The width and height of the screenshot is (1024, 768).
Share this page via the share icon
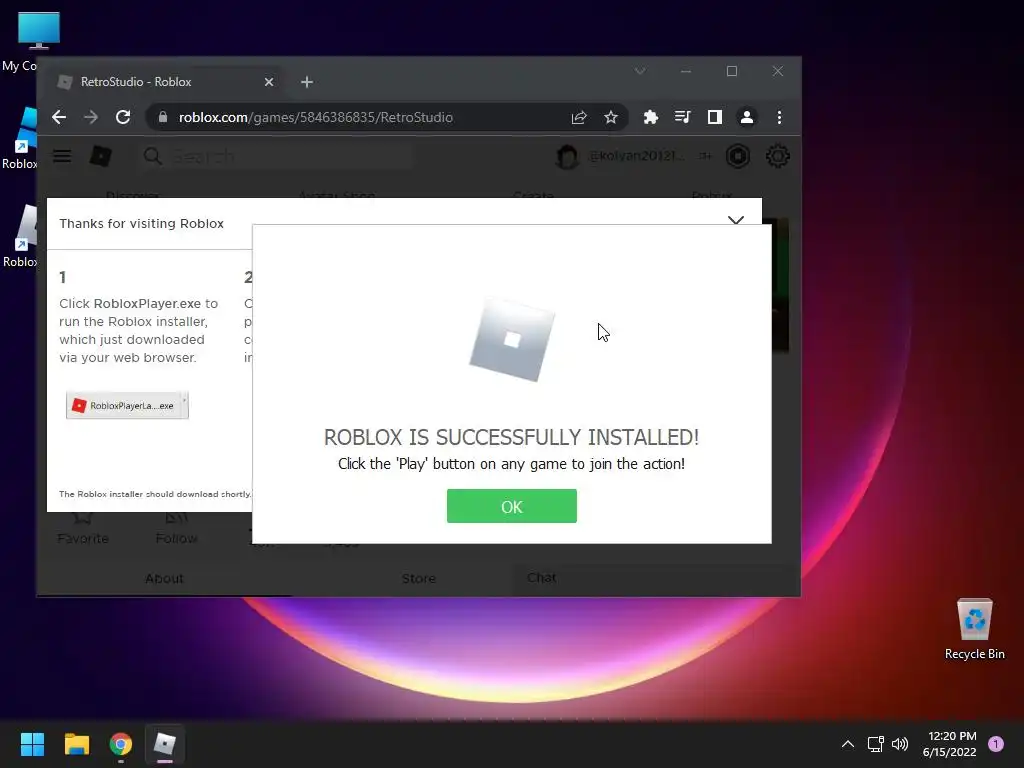click(x=579, y=118)
